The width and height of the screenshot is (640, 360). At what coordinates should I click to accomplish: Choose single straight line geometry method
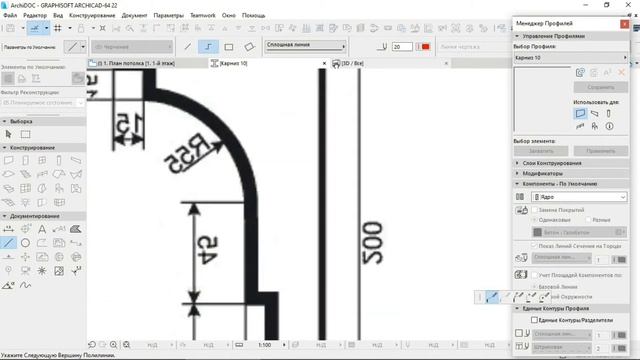pos(188,47)
